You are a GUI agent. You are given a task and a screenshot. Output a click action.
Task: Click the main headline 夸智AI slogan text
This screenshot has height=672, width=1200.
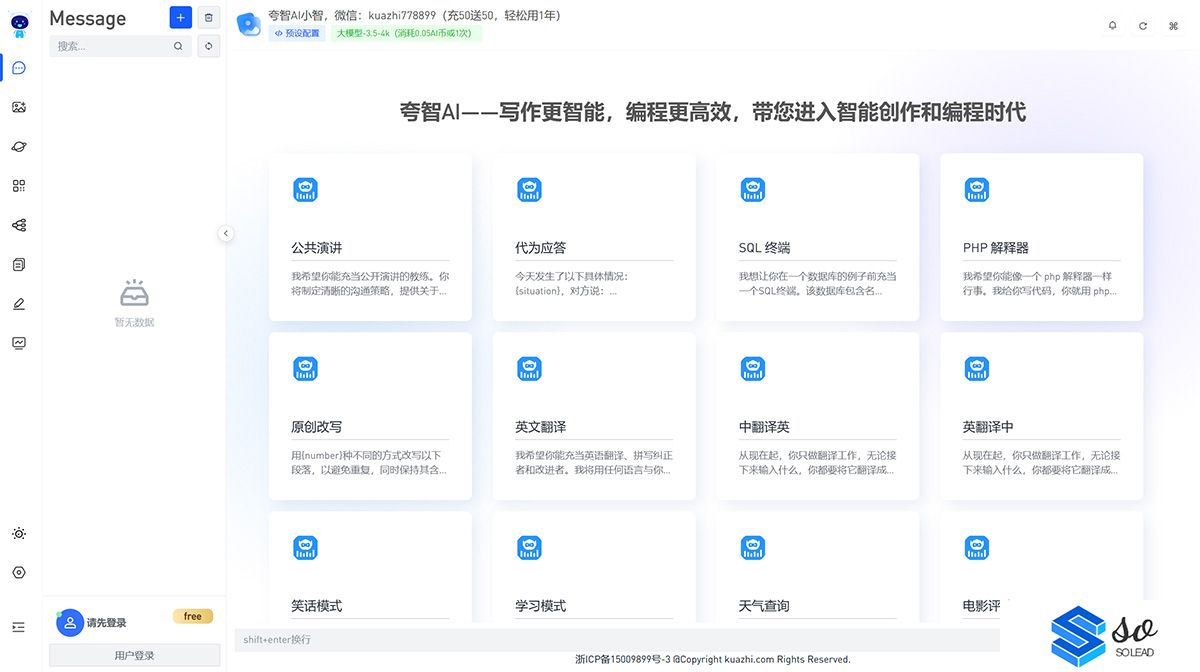pos(712,112)
